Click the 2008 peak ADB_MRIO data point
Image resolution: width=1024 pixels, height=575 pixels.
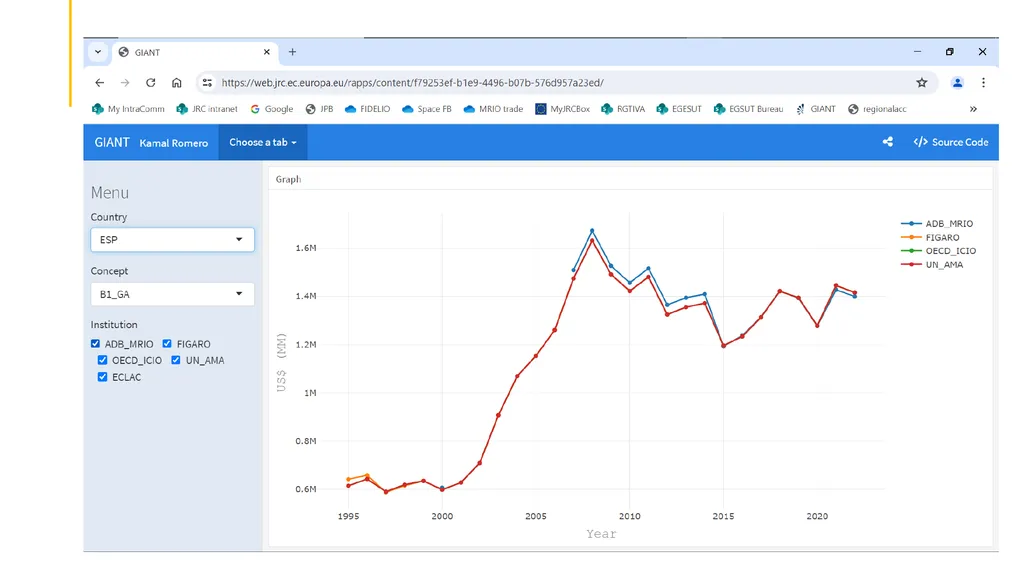[x=592, y=231]
